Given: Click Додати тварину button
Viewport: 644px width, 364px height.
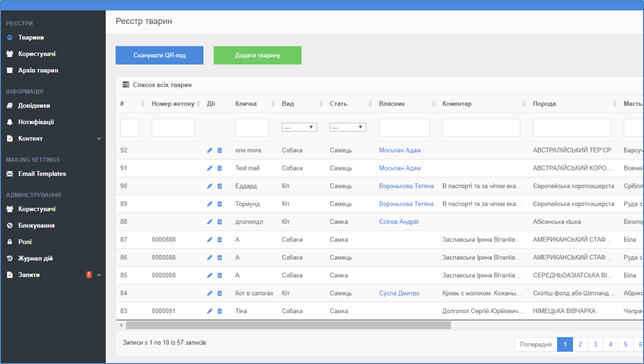Looking at the screenshot, I should pyautogui.click(x=258, y=55).
